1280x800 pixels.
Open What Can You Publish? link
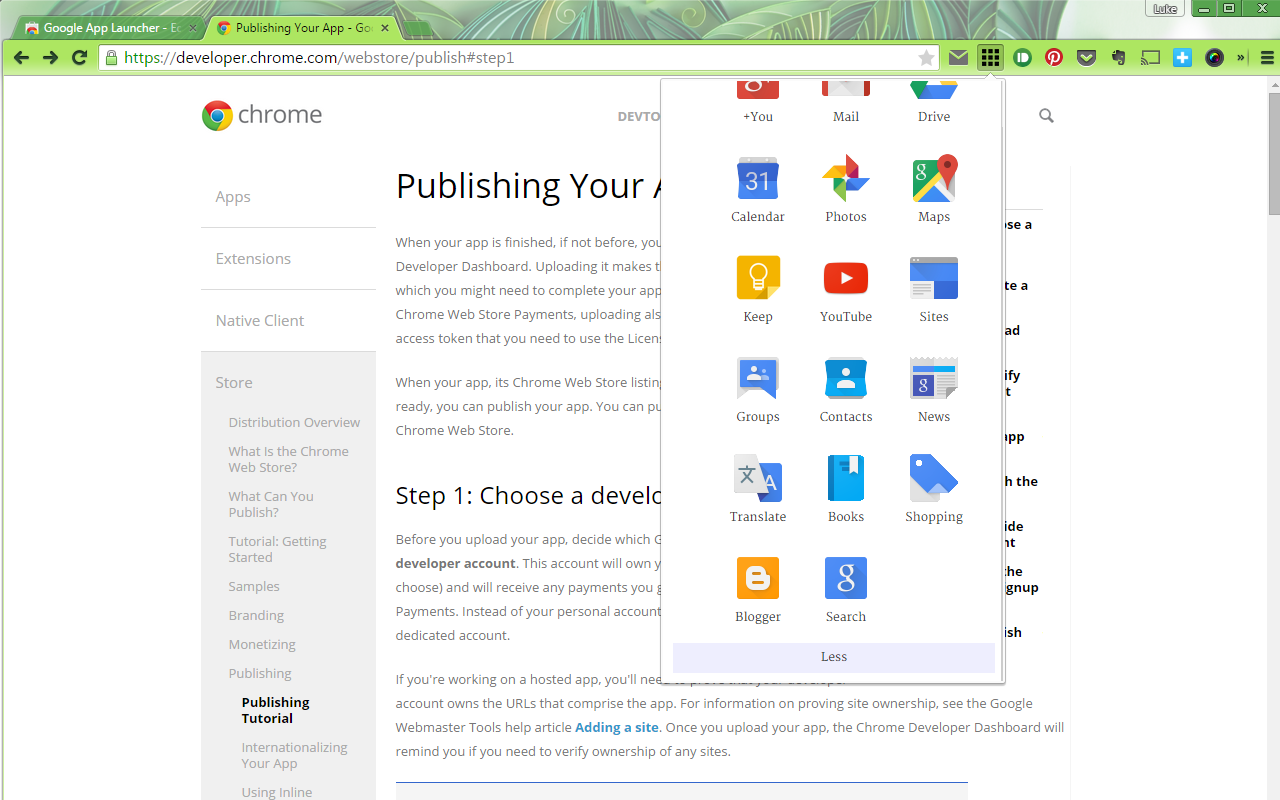tap(271, 504)
